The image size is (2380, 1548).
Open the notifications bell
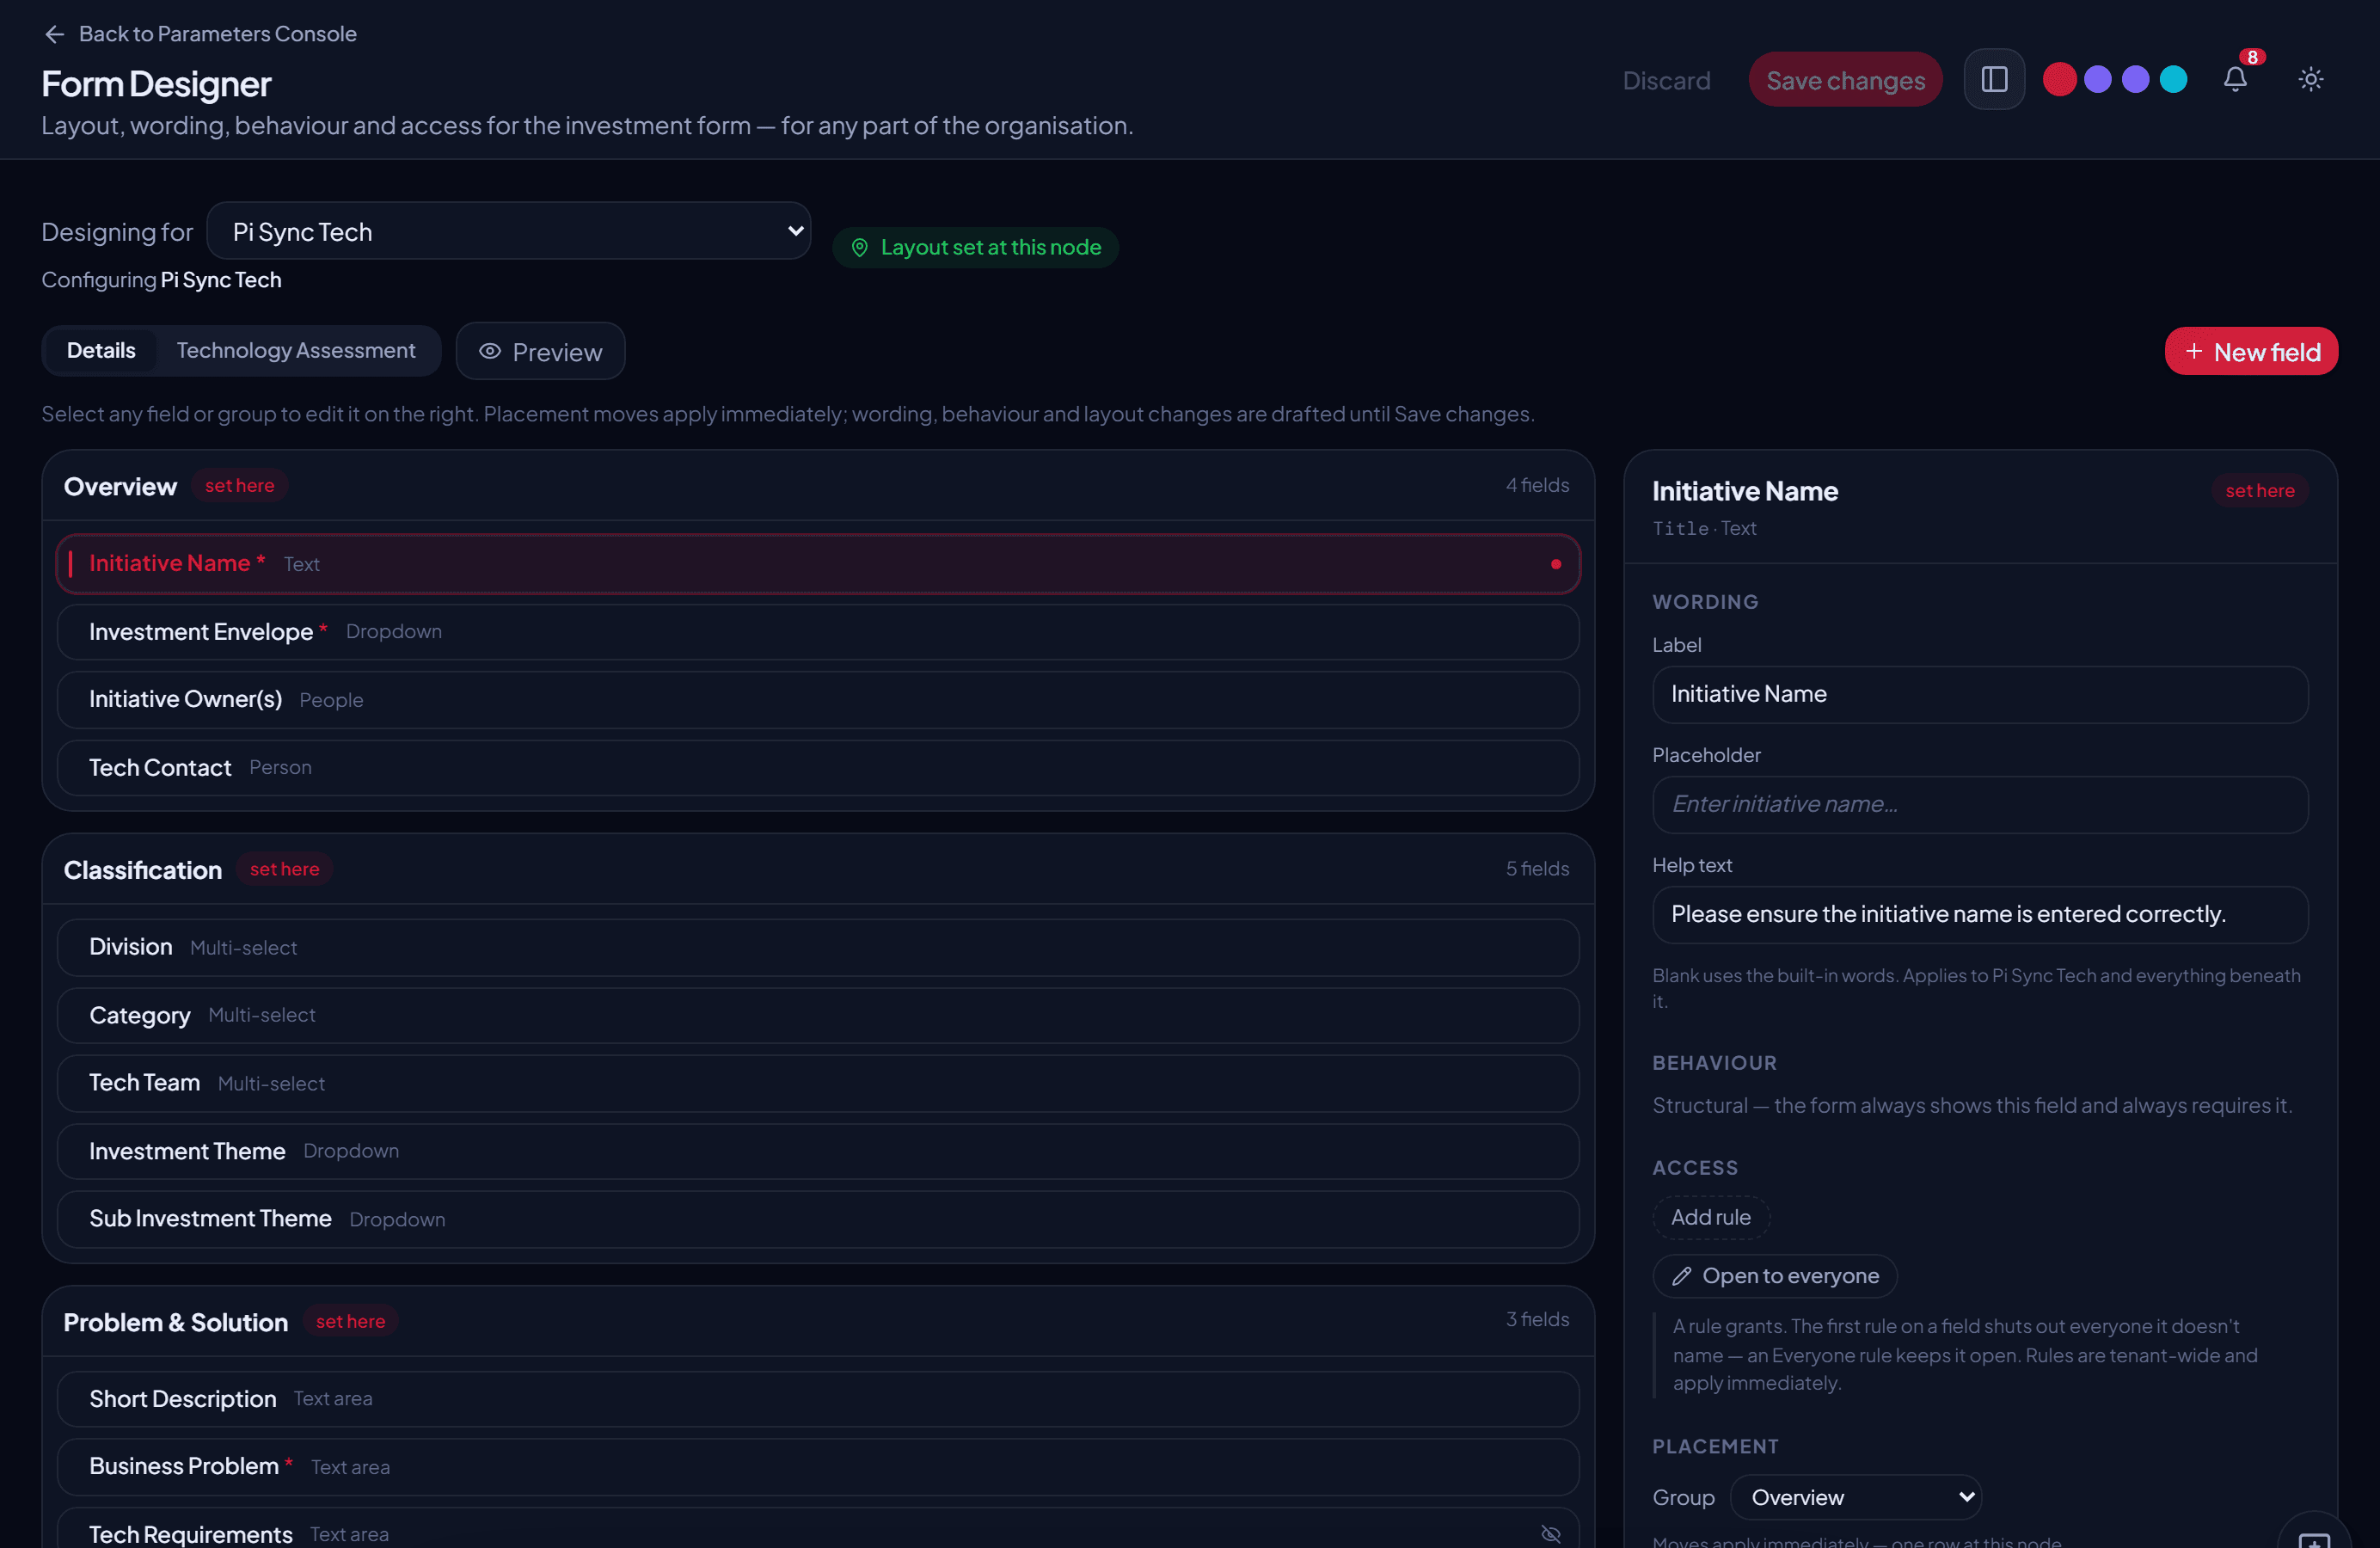(2235, 79)
